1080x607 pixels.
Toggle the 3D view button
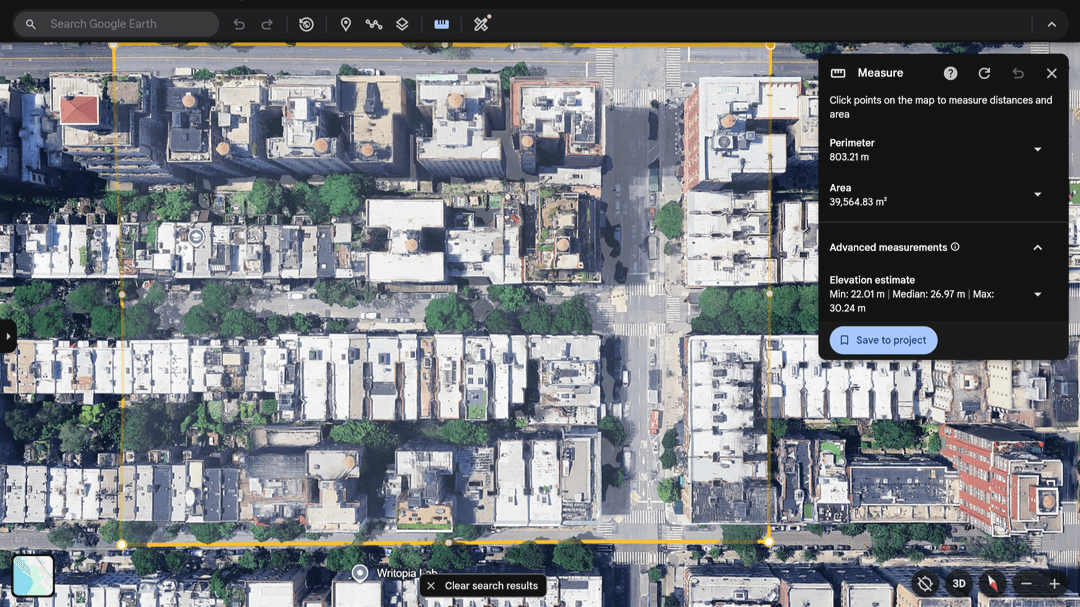click(959, 584)
